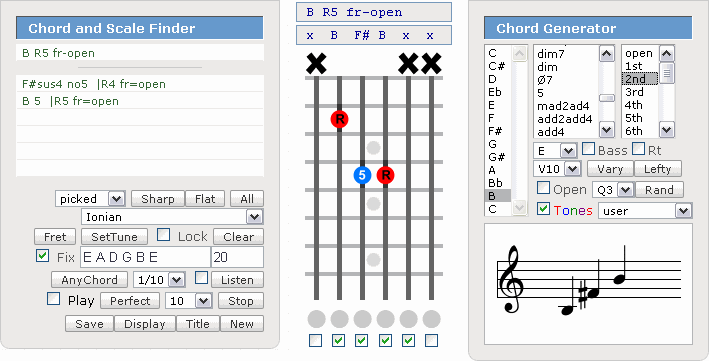
Task: Click the tuning field E A D G B E
Action: pyautogui.click(x=146, y=257)
